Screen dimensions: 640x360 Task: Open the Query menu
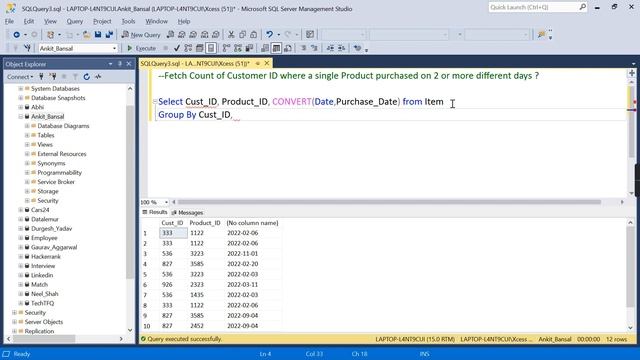(75, 21)
